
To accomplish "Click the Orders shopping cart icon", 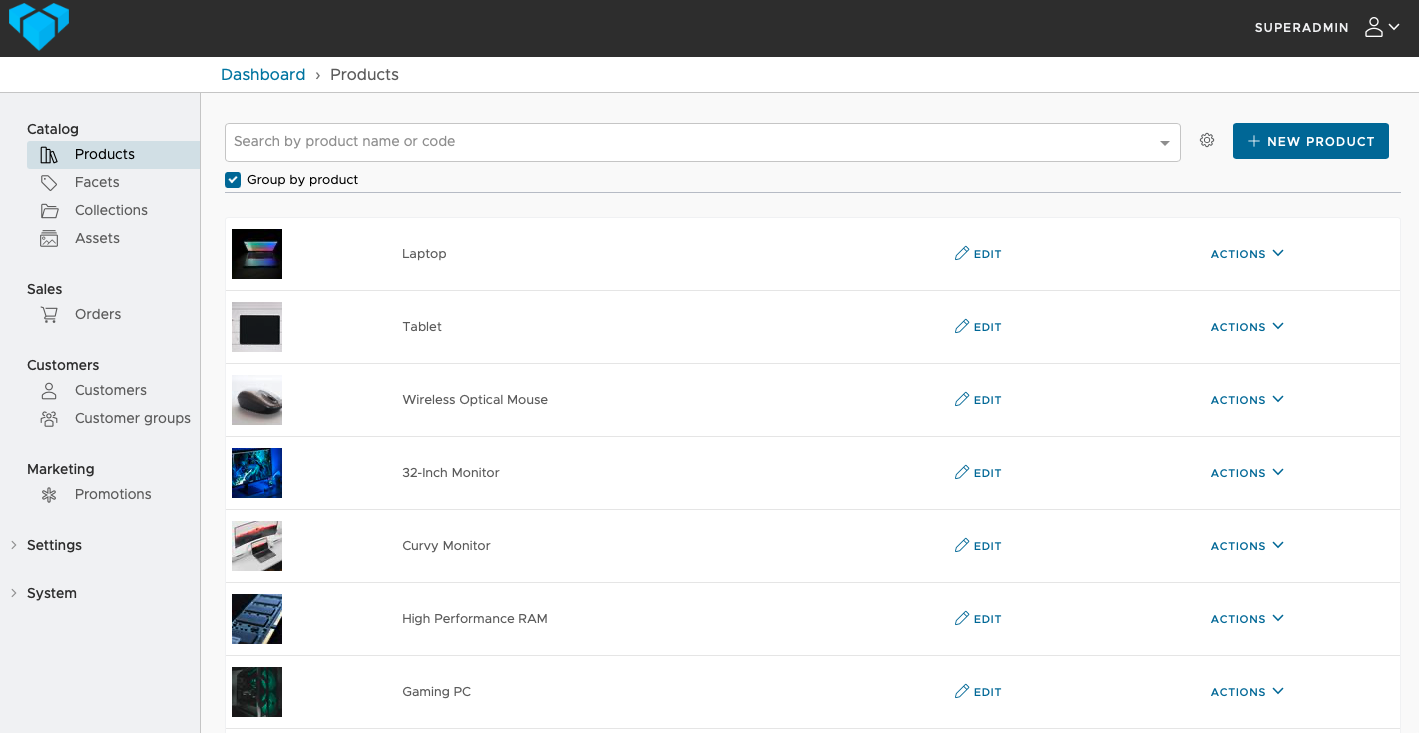I will pyautogui.click(x=49, y=314).
